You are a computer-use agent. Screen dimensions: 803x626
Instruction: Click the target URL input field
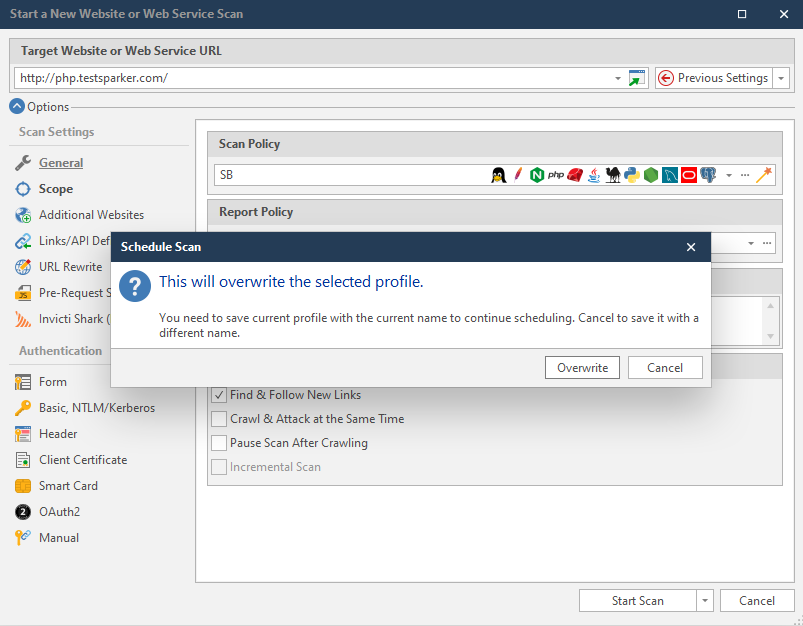(310, 78)
